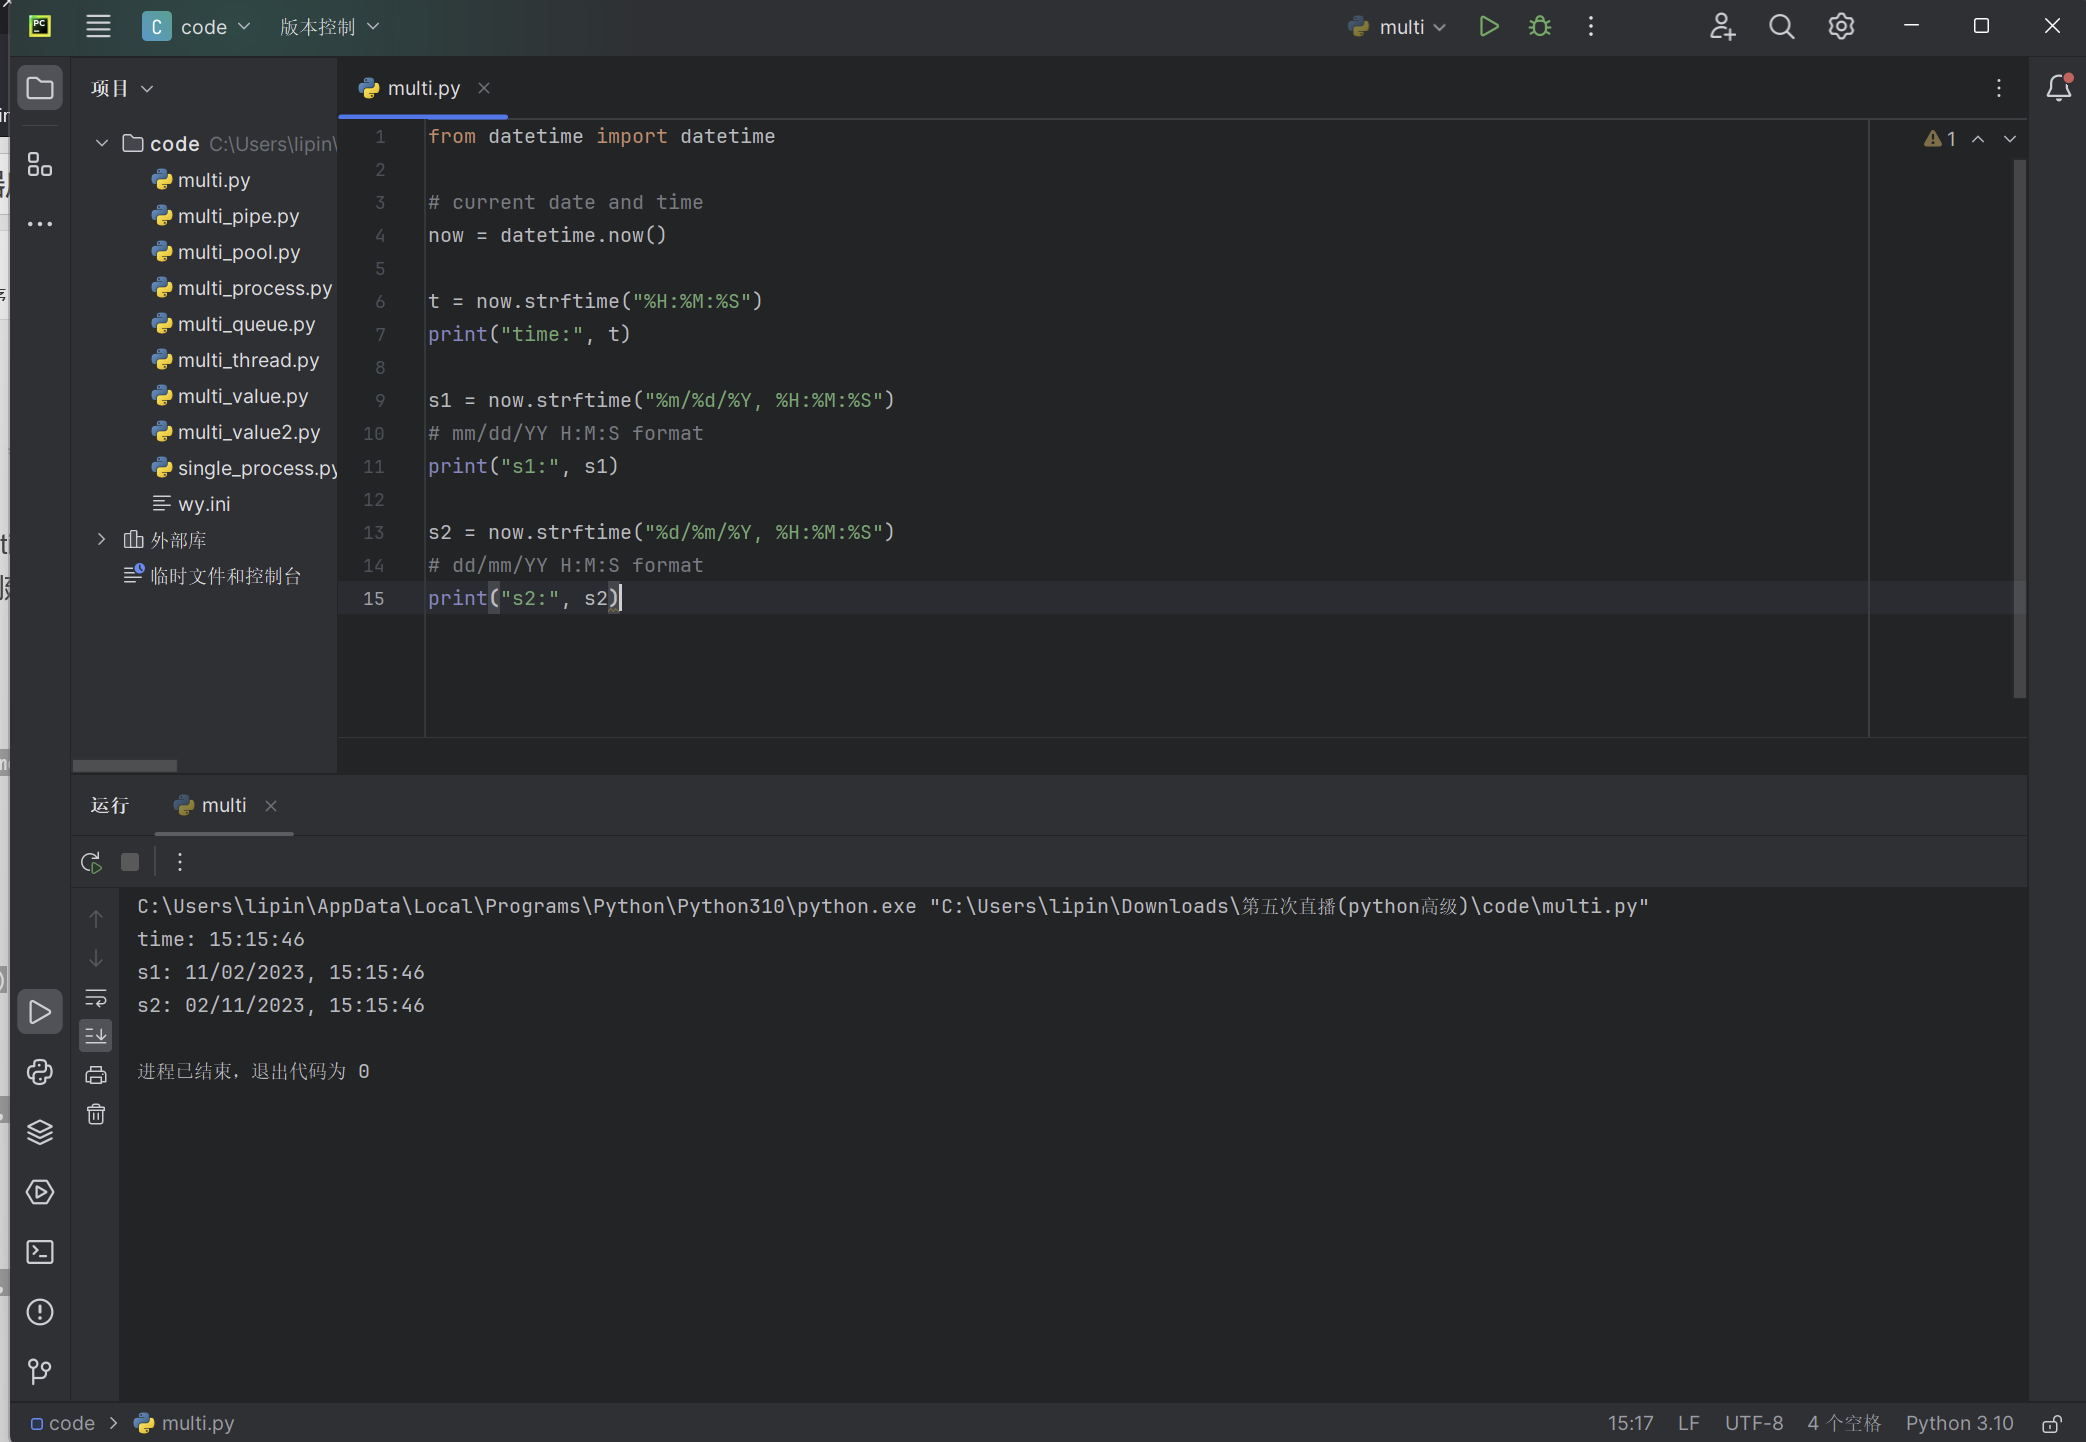Open IDE settings gear

[1841, 27]
